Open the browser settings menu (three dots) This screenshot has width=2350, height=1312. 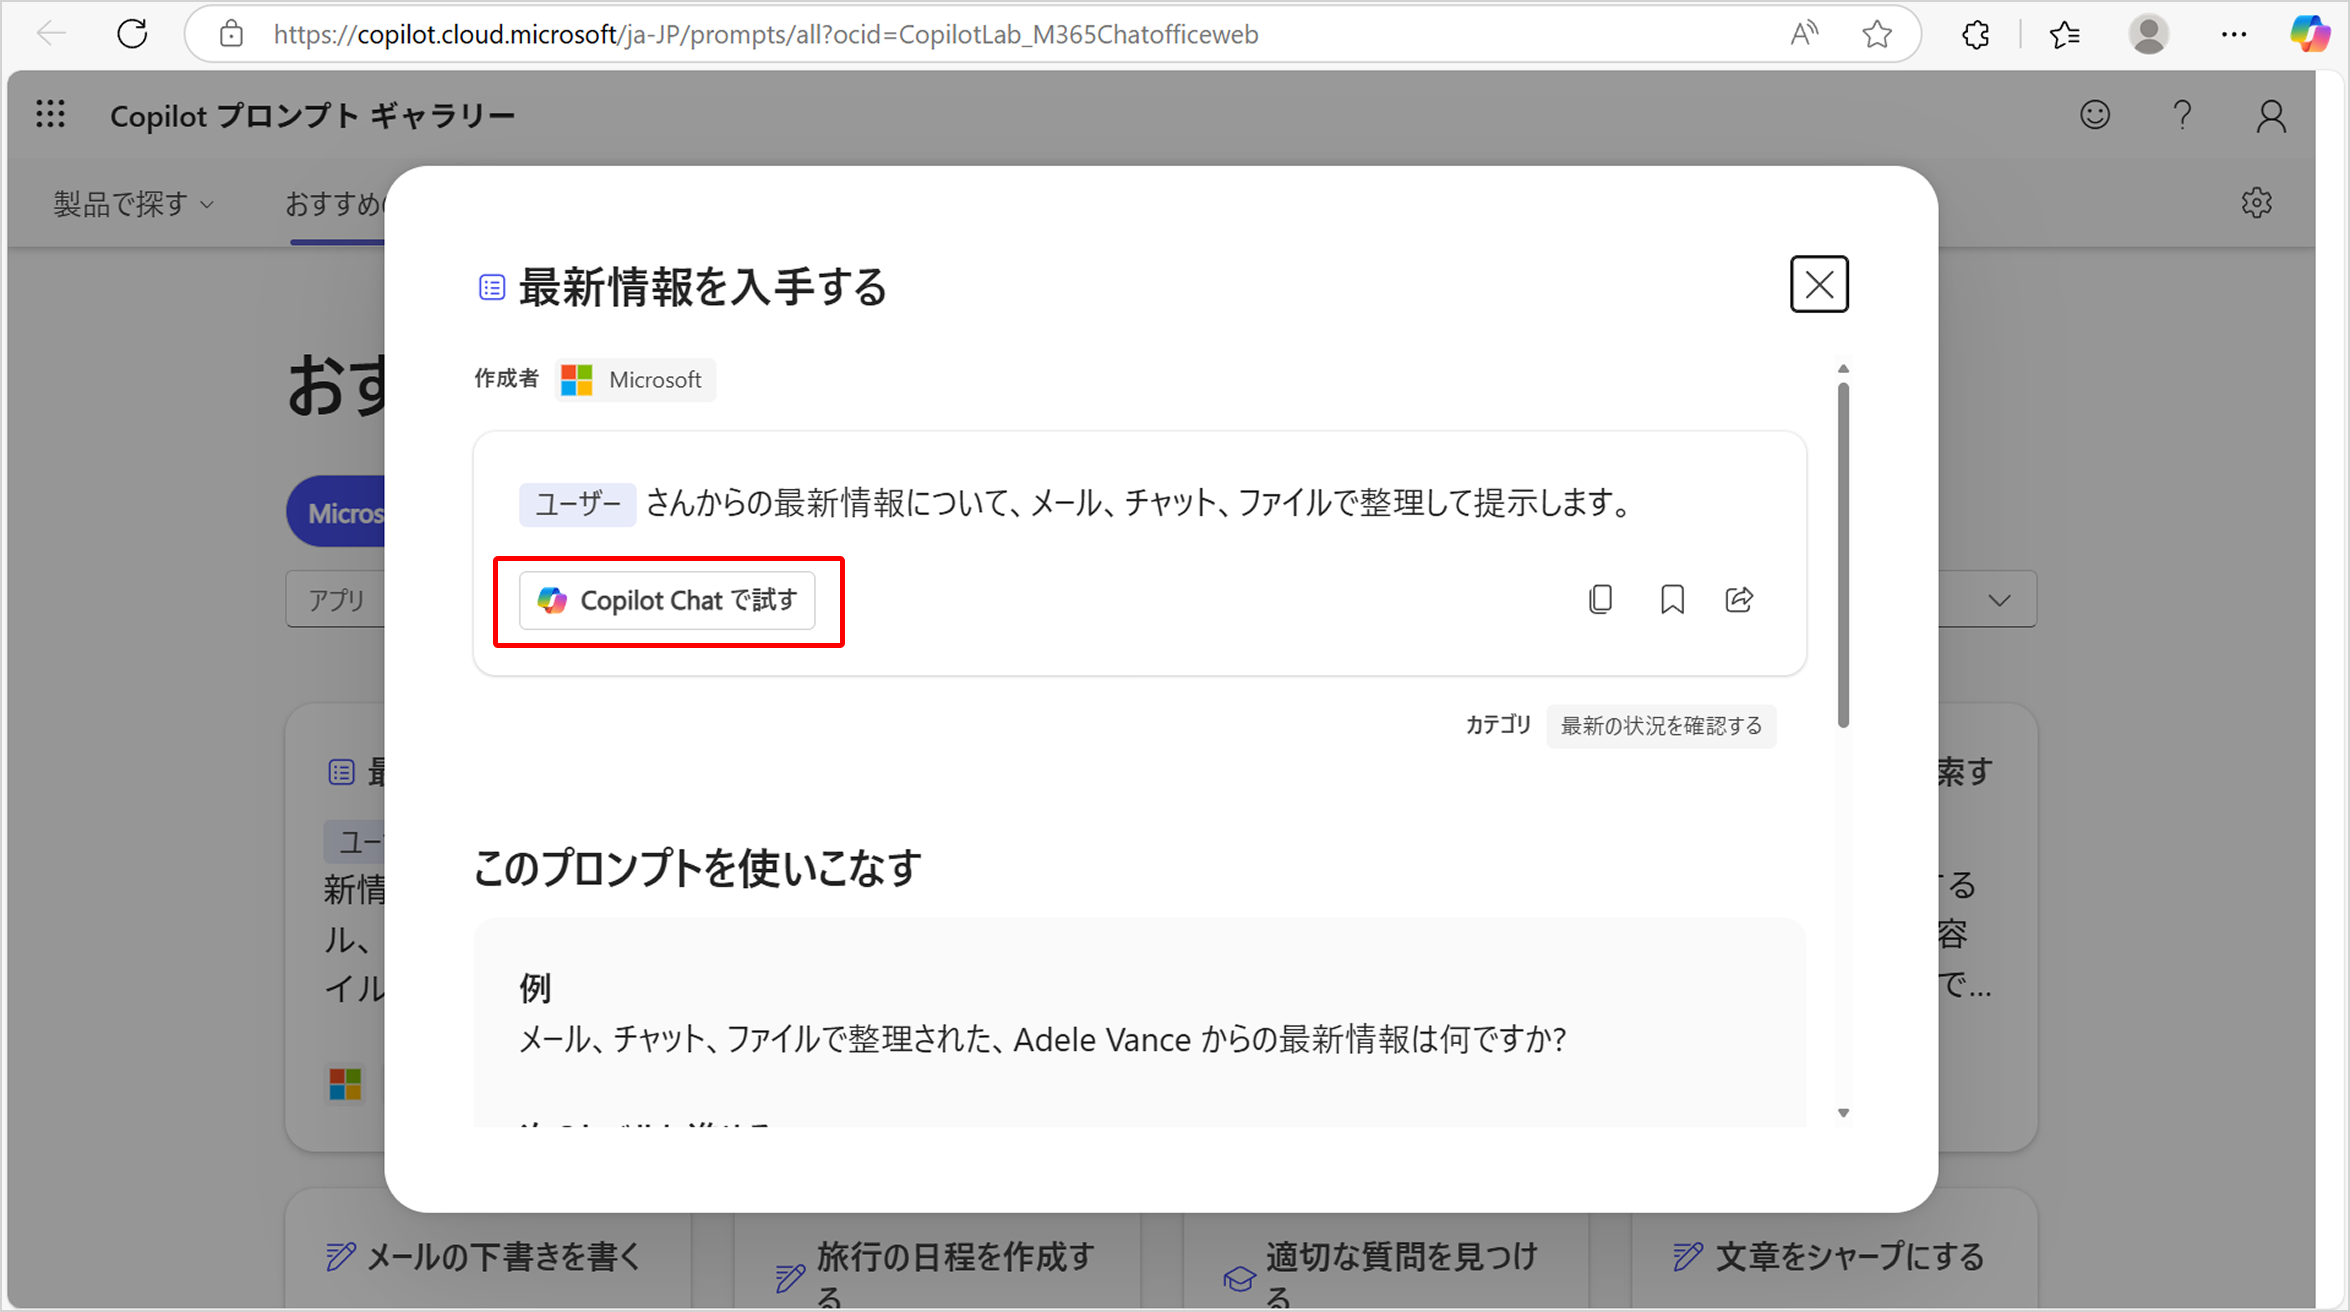coord(2234,33)
